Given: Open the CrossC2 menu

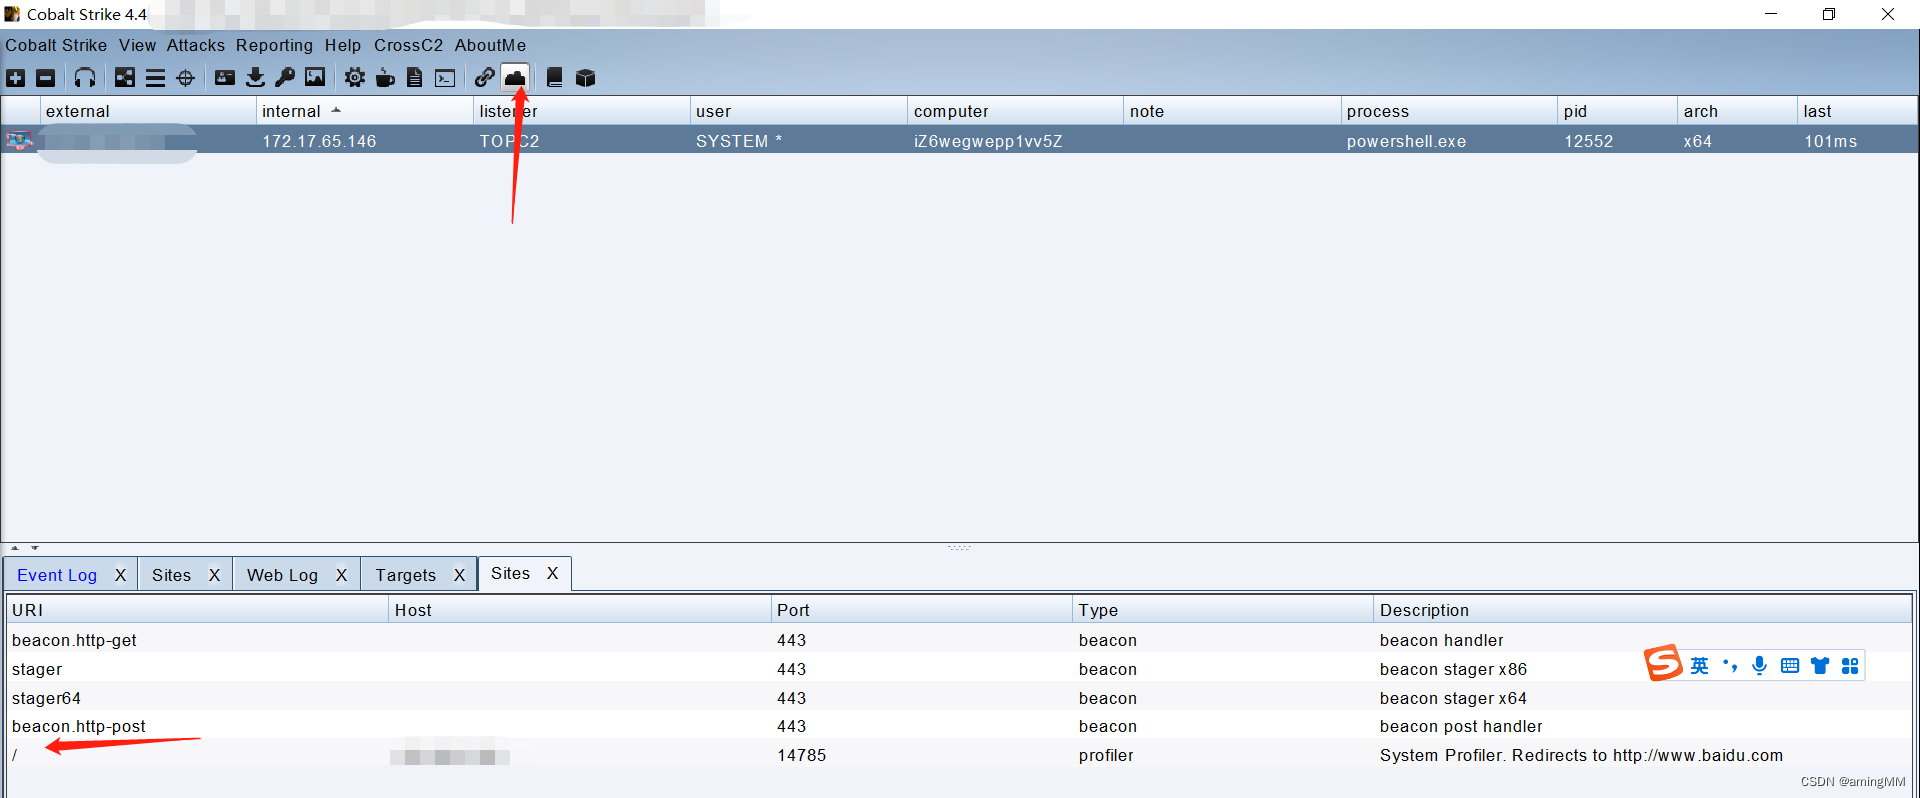Looking at the screenshot, I should pyautogui.click(x=408, y=45).
